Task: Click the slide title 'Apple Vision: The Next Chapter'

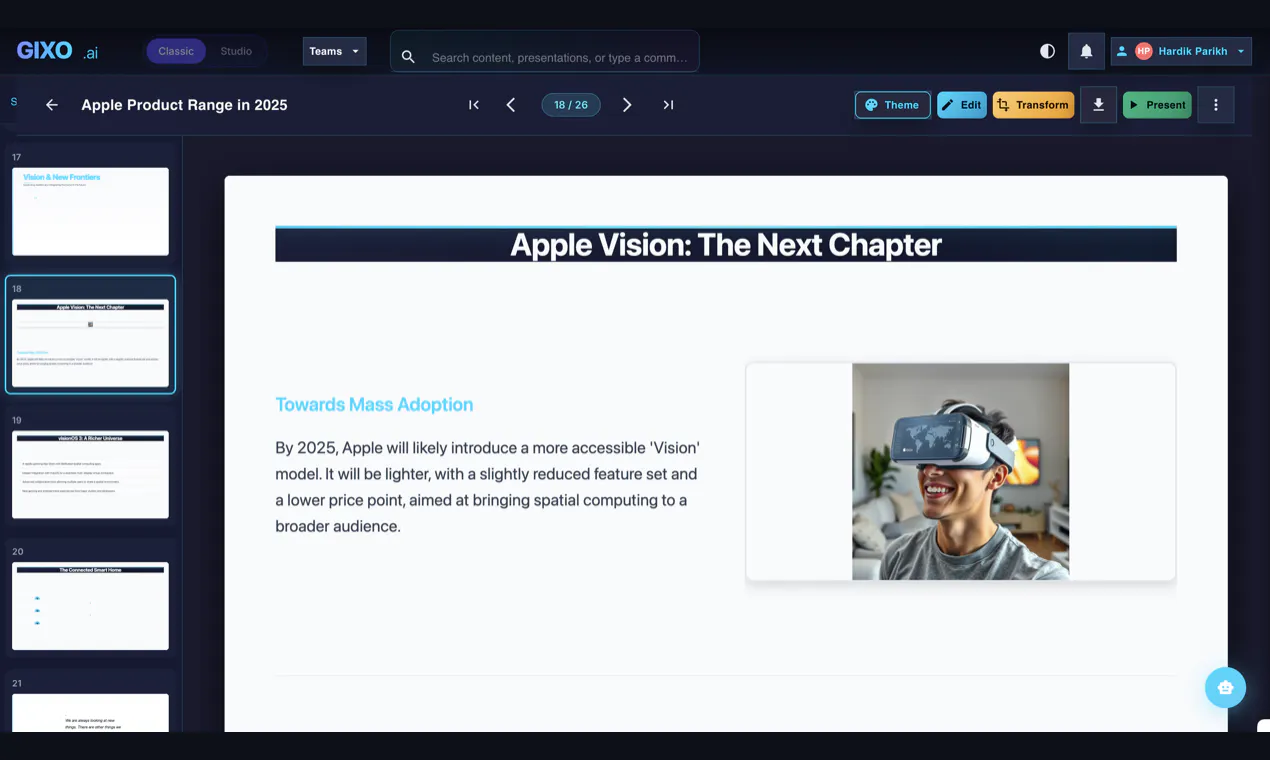Action: (726, 245)
